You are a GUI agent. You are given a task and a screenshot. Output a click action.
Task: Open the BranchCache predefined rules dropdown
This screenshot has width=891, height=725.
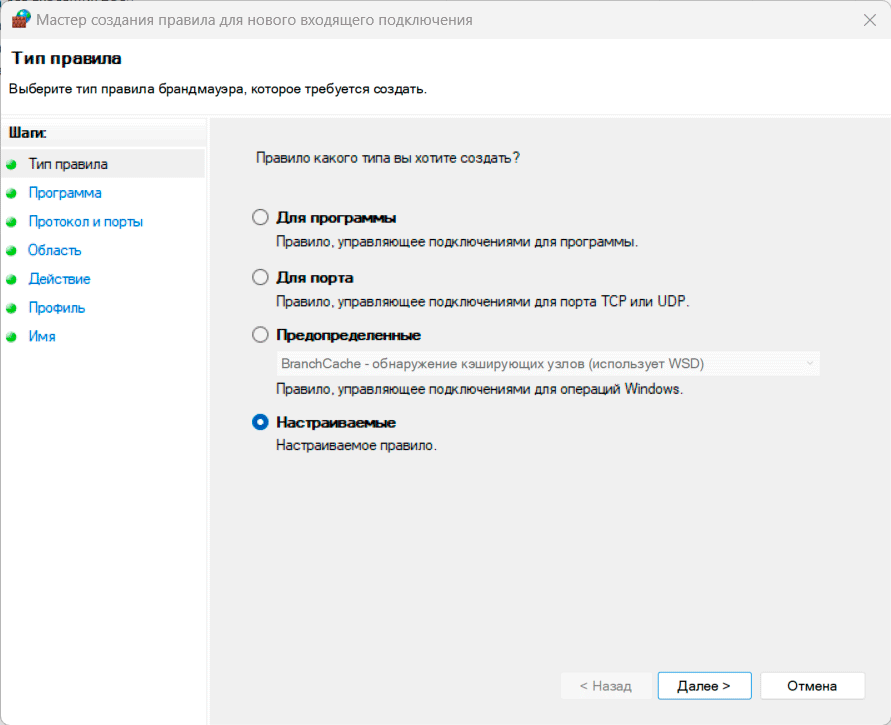click(x=548, y=364)
